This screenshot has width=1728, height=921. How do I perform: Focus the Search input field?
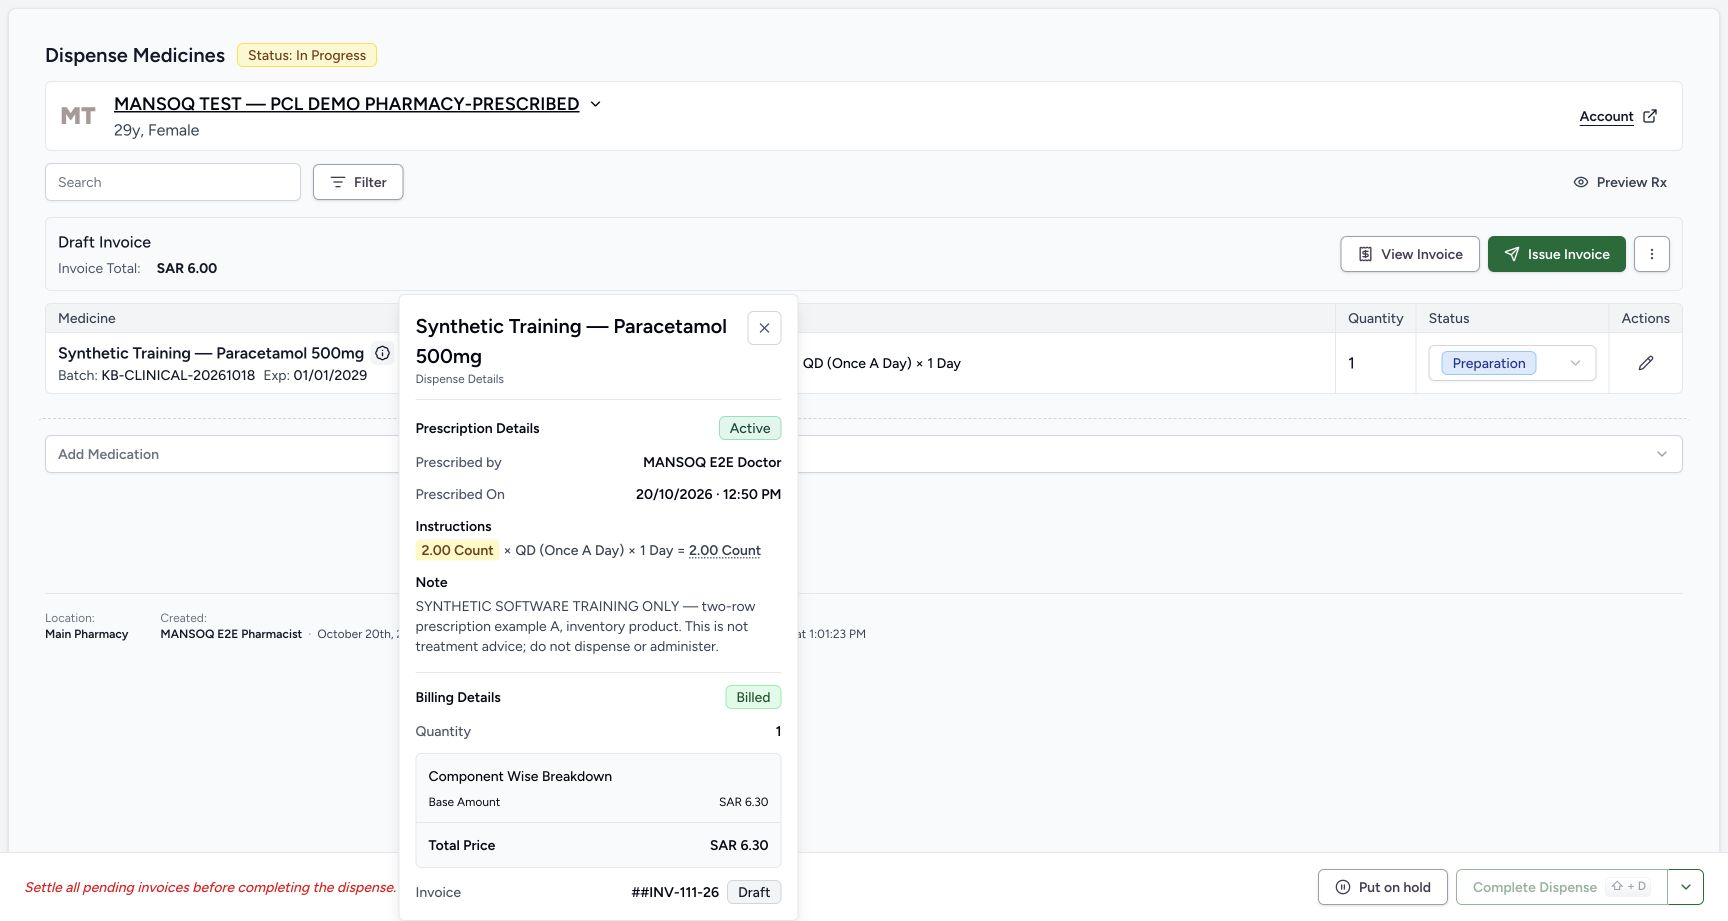173,182
